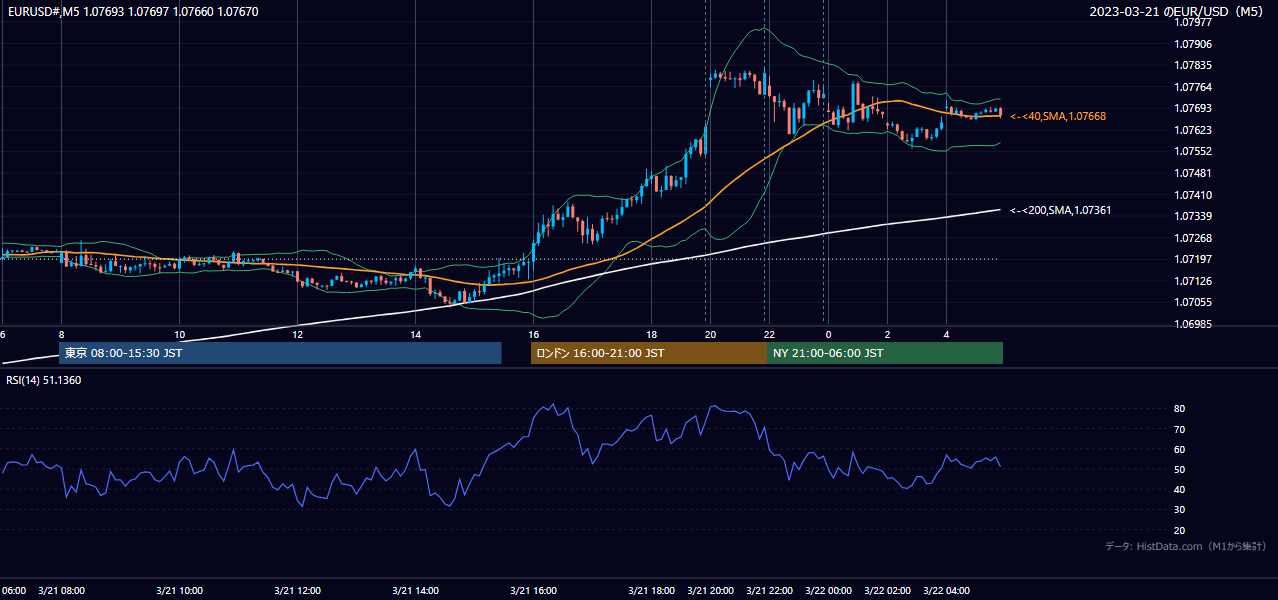Click the London 16:00-21:00 JST session bar
This screenshot has height=600, width=1278.
click(x=649, y=353)
